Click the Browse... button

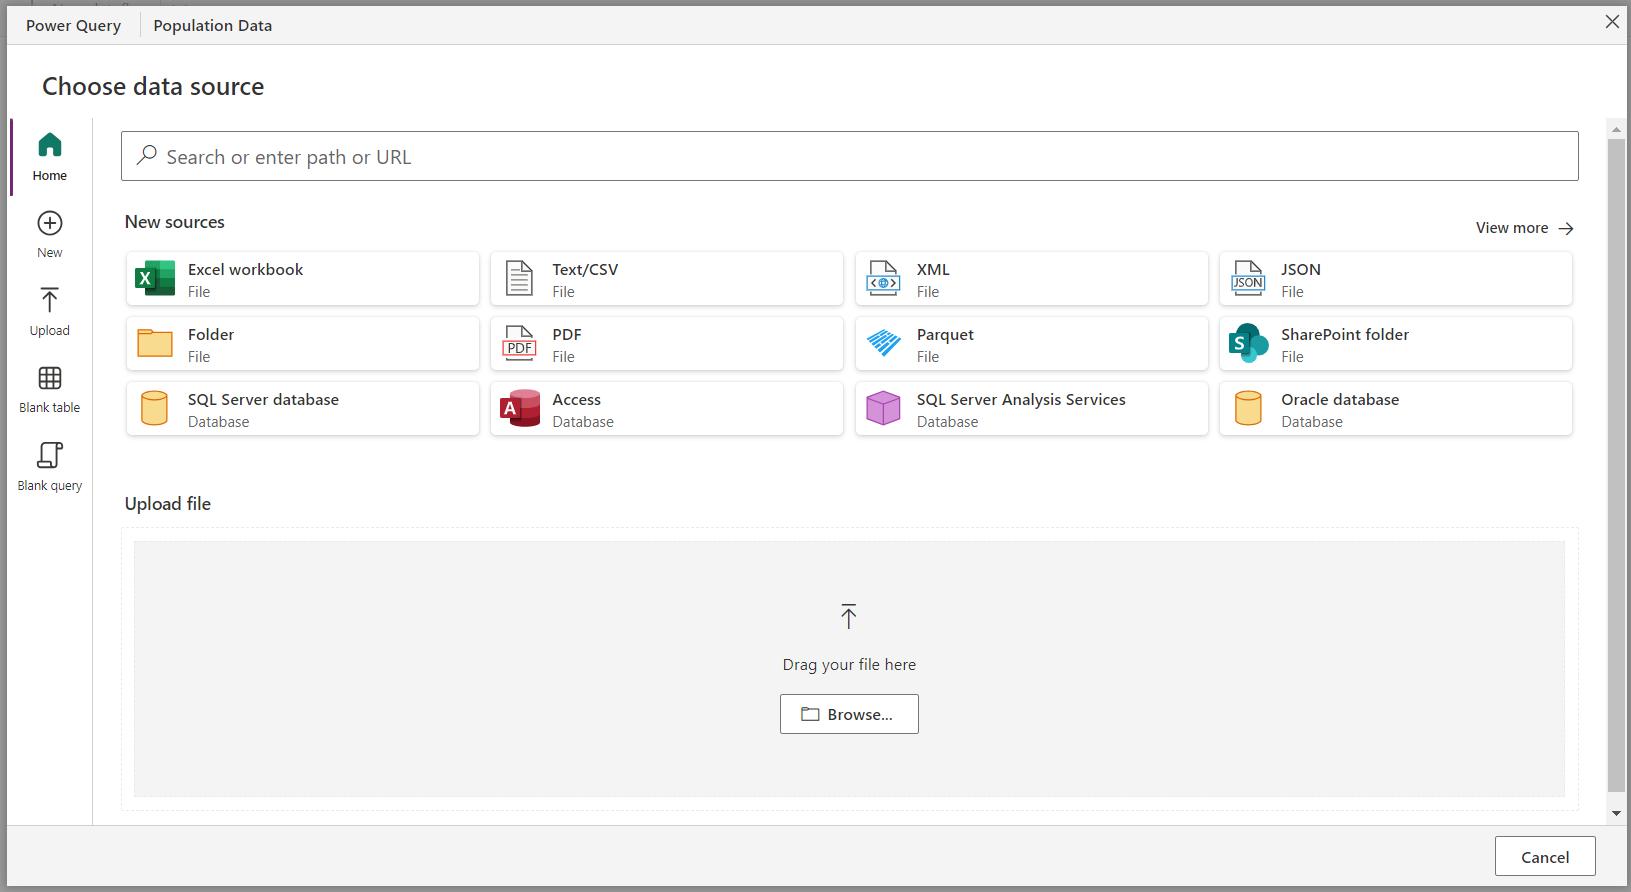(849, 714)
